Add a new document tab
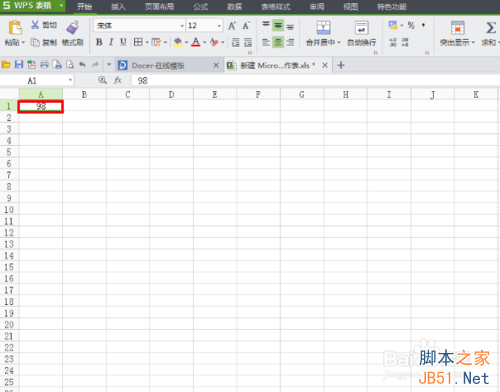Screen dimensions: 500x392 point(341,65)
